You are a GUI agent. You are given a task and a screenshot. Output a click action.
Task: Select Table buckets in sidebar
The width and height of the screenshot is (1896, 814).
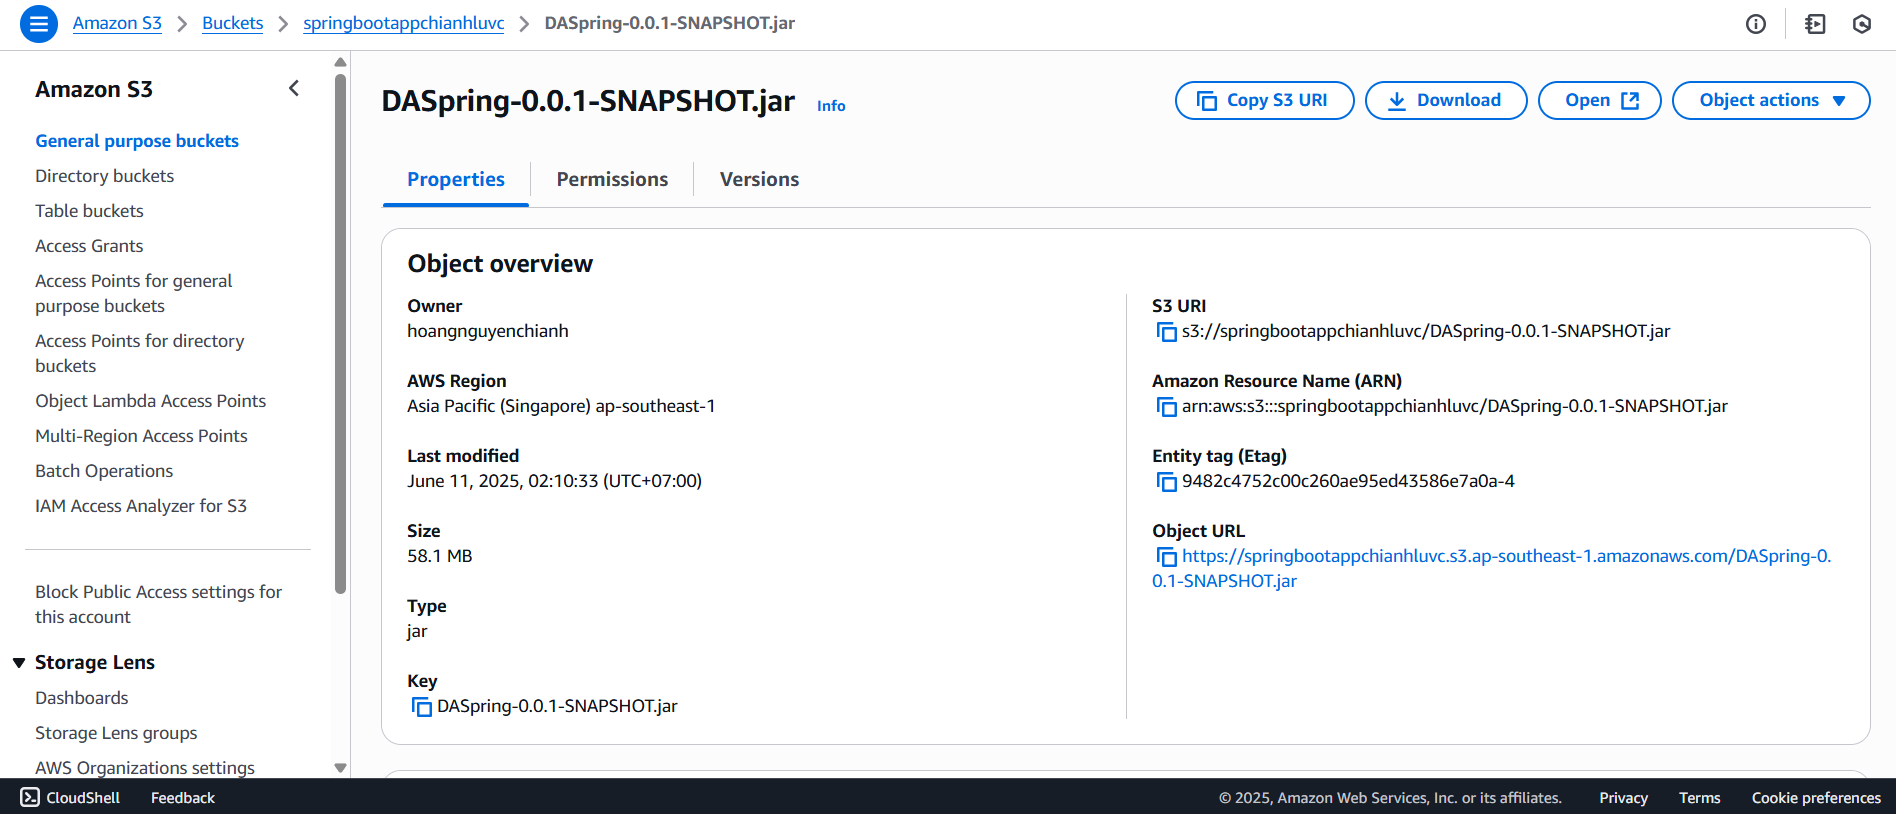[x=89, y=211]
